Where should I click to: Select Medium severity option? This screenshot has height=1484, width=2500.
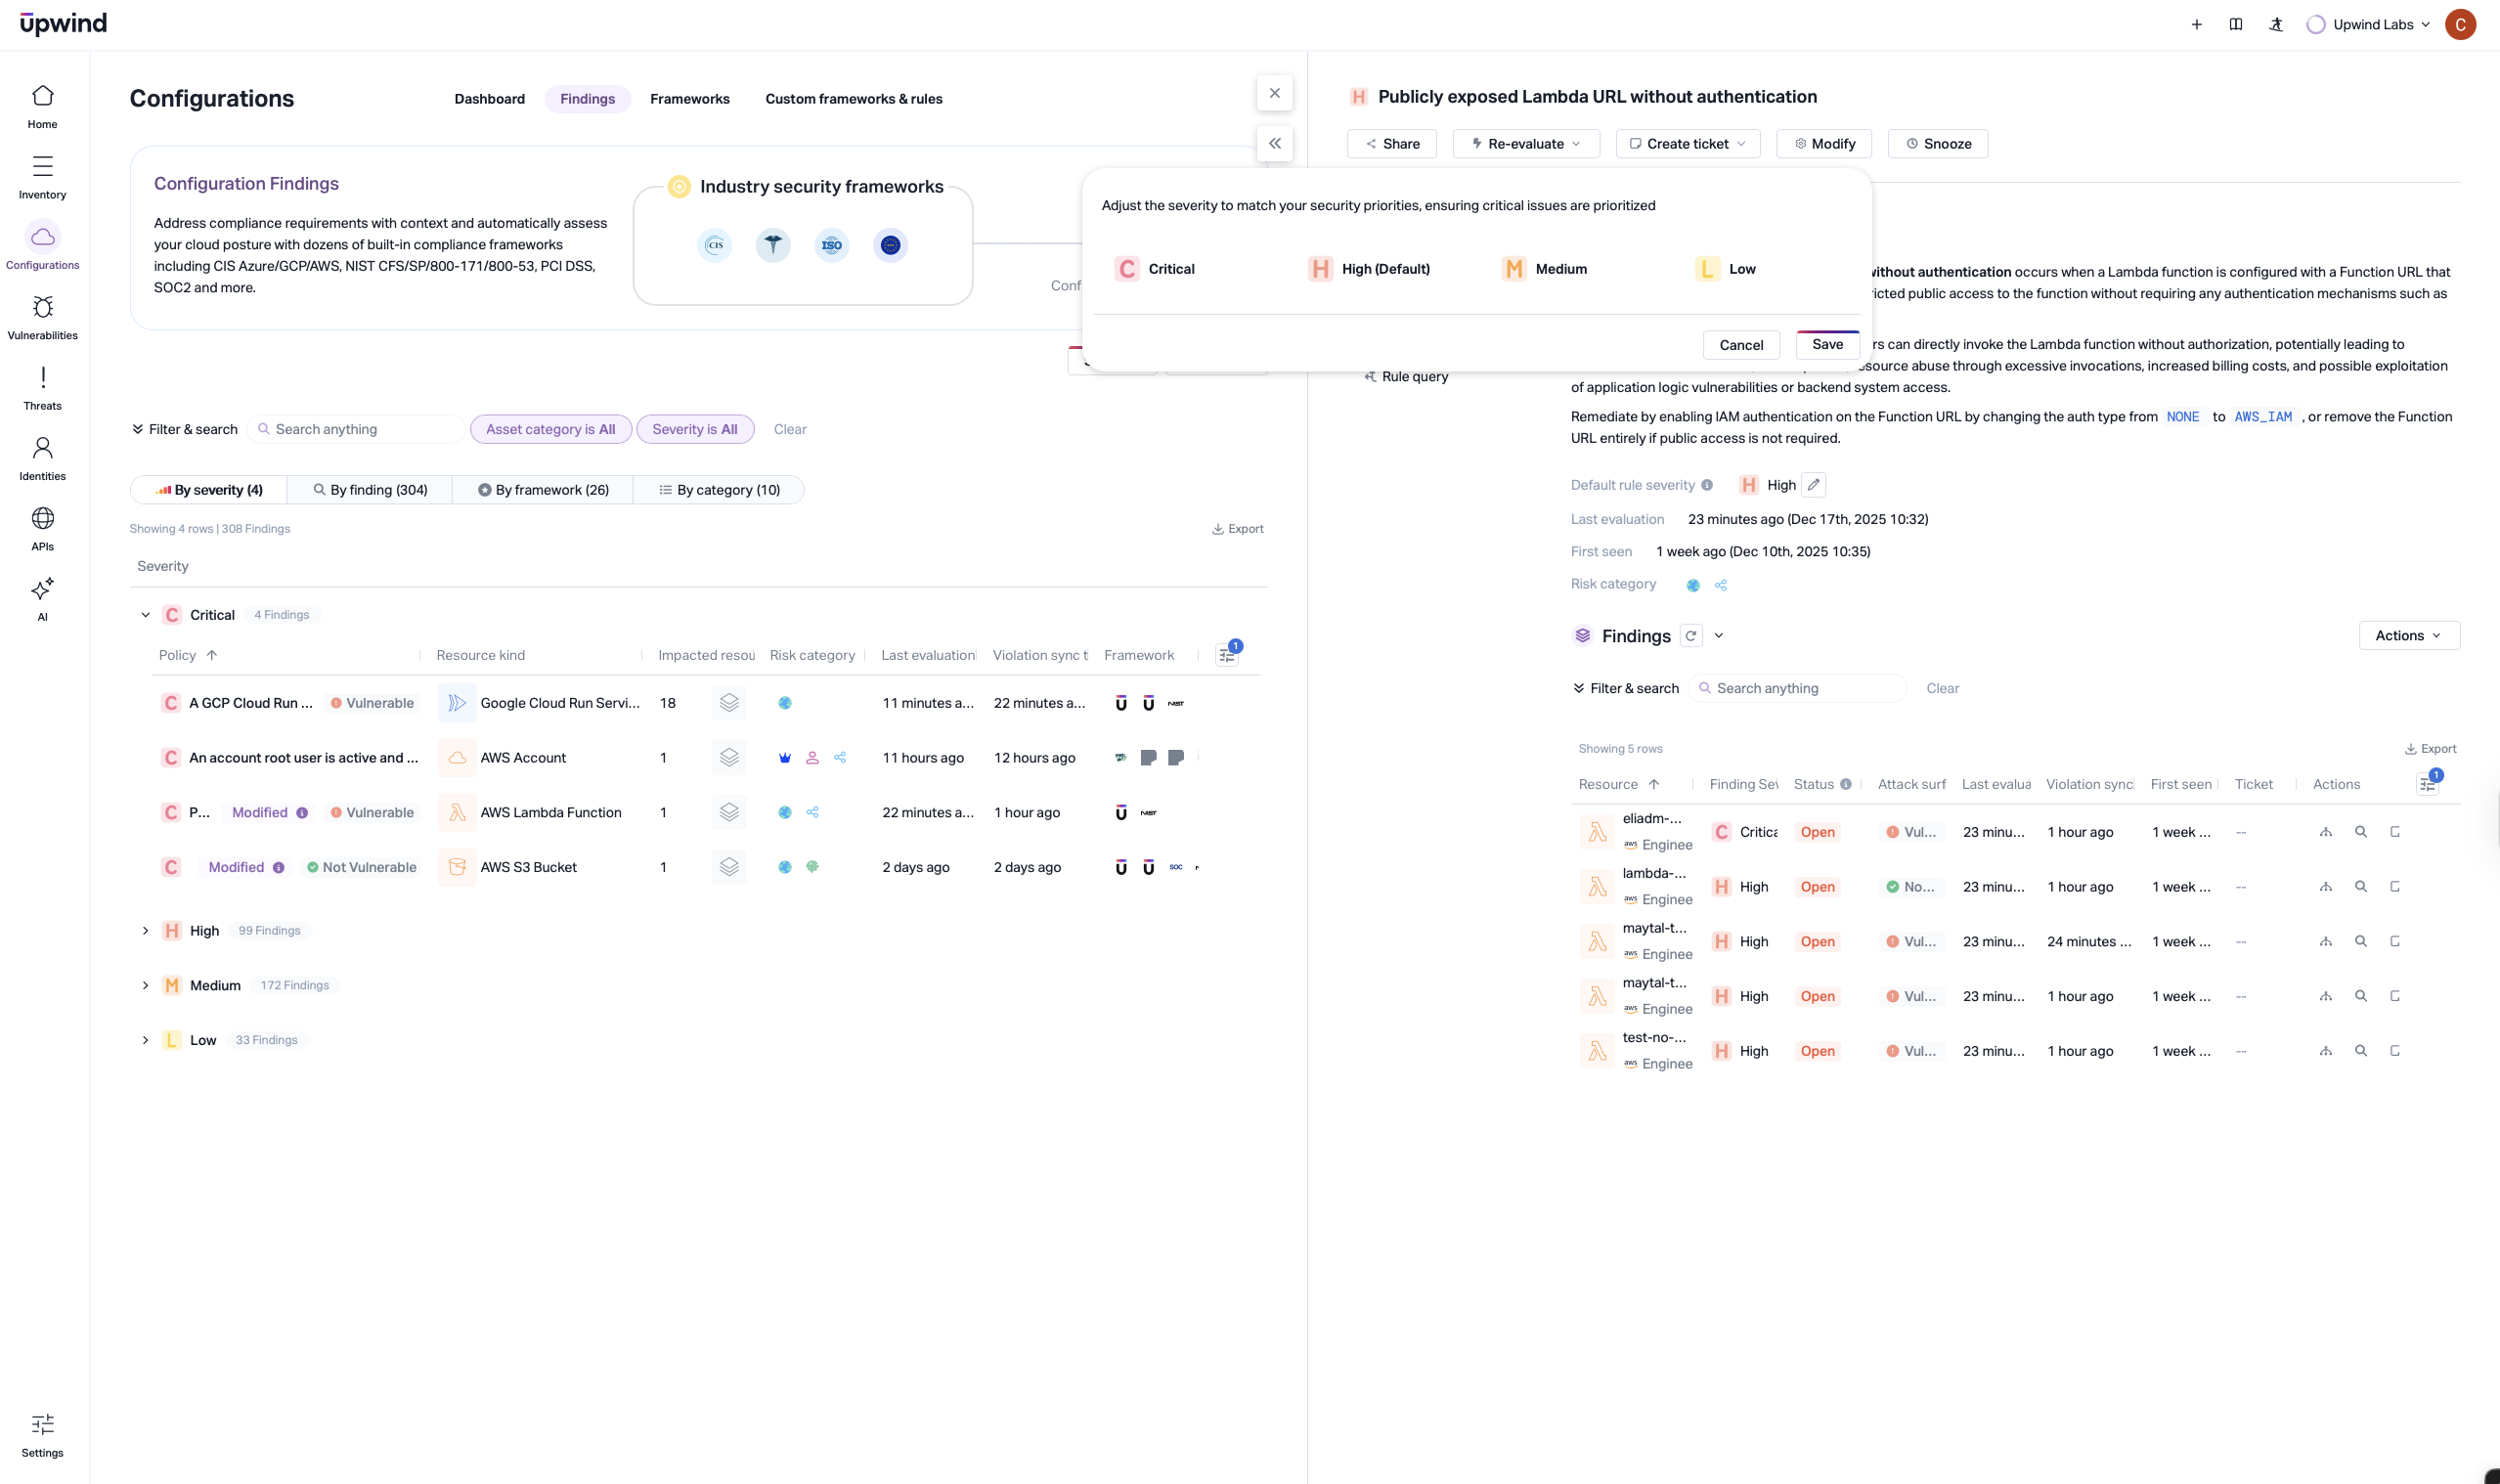point(1546,269)
